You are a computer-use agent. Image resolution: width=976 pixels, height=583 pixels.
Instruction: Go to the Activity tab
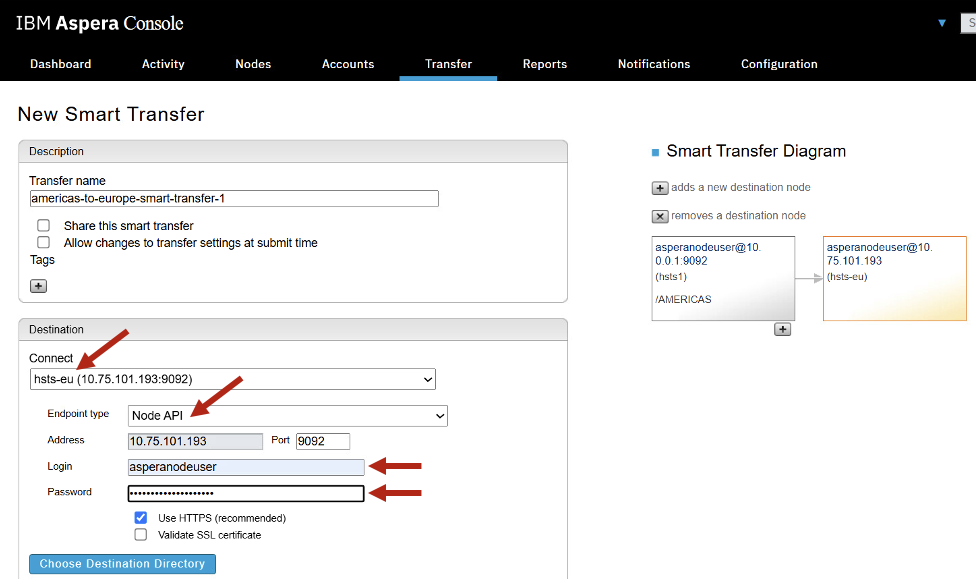(x=163, y=64)
